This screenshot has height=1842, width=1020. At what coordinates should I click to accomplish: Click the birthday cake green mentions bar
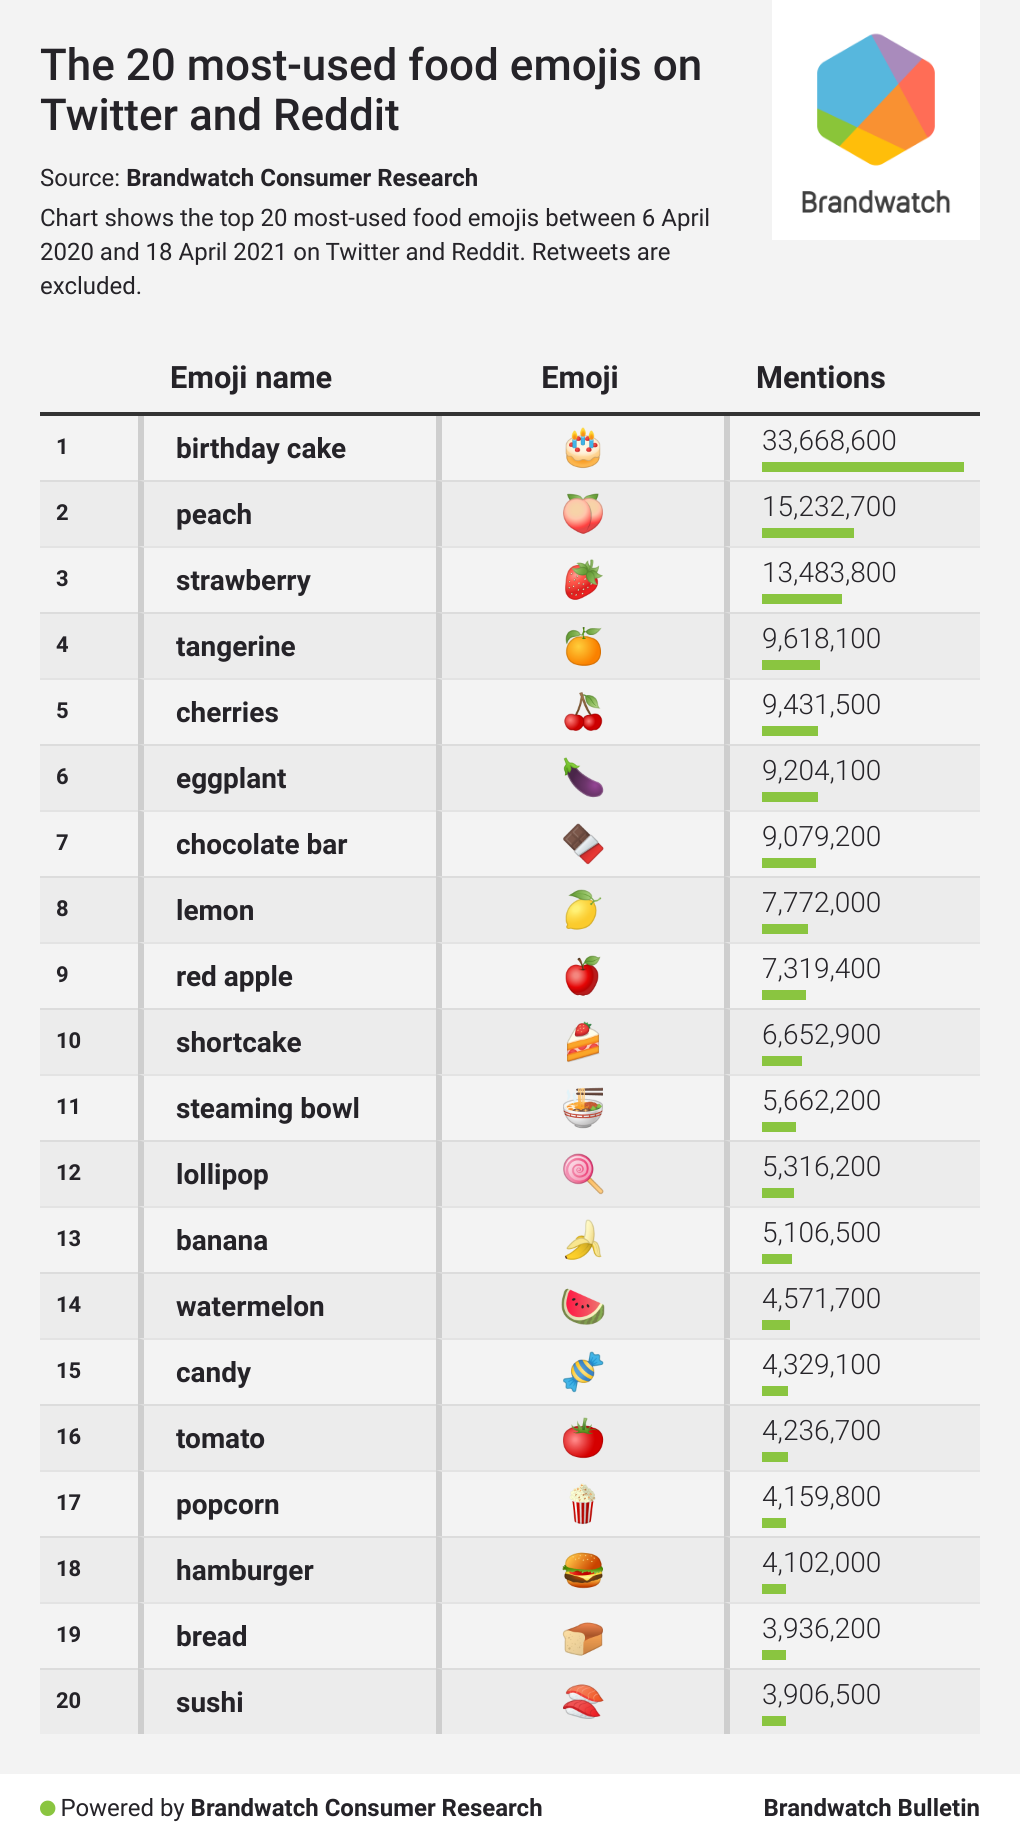[862, 467]
